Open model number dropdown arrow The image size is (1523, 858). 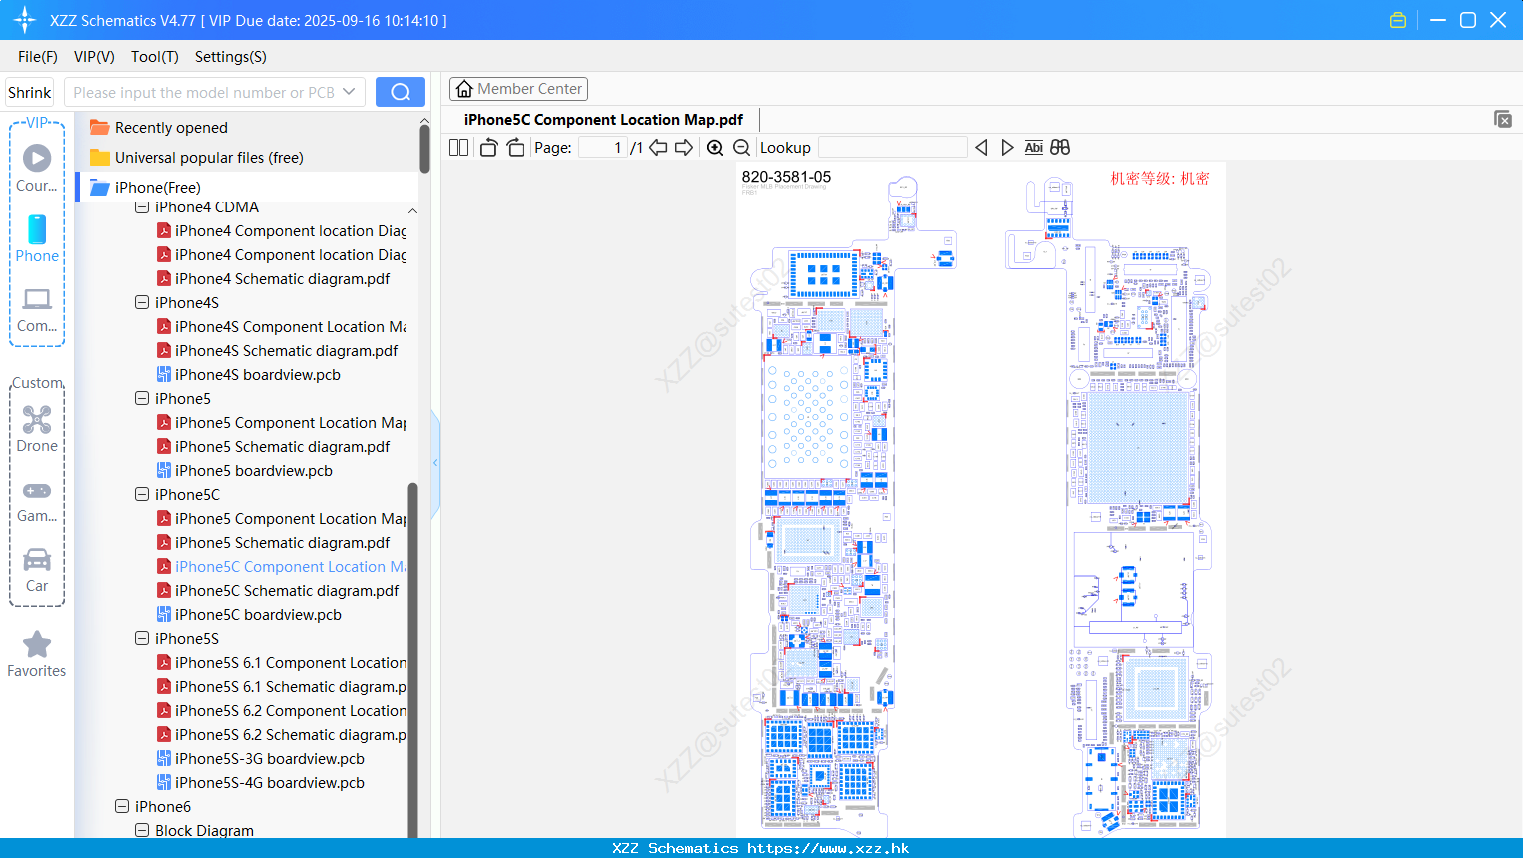[x=349, y=92]
